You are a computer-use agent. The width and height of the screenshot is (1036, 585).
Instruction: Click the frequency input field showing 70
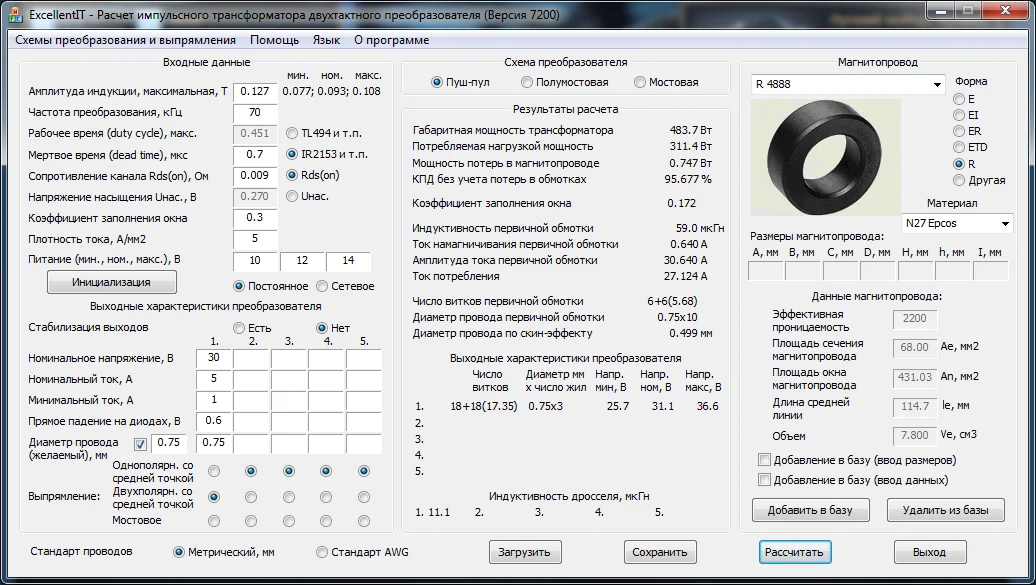coord(254,112)
